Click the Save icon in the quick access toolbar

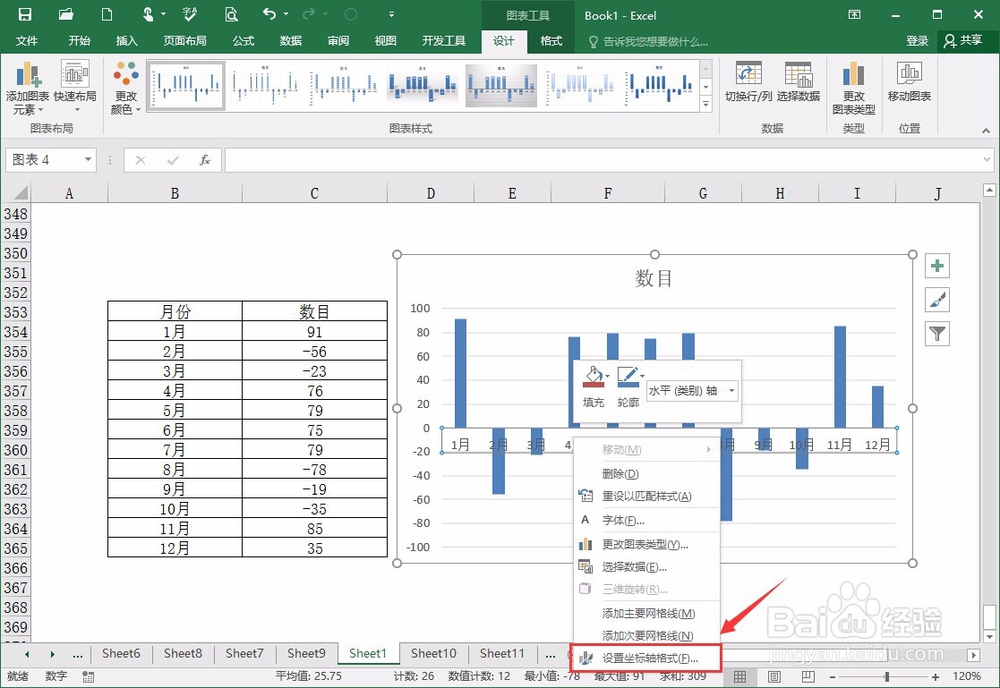click(24, 14)
